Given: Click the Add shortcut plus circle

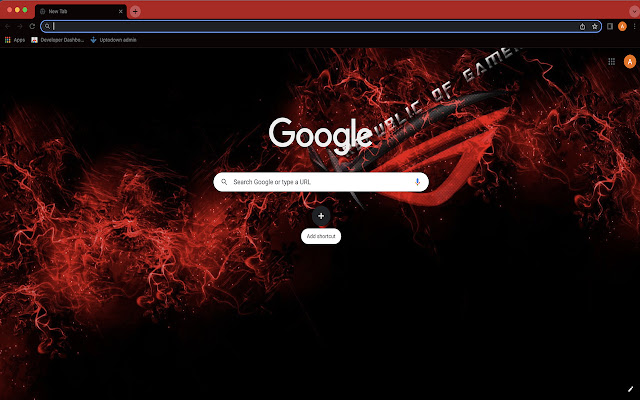Looking at the screenshot, I should 321,216.
